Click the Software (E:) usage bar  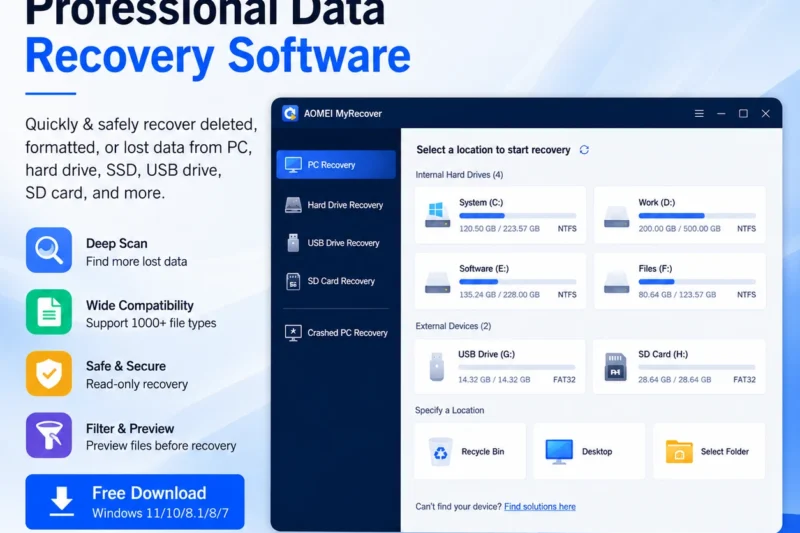[517, 282]
